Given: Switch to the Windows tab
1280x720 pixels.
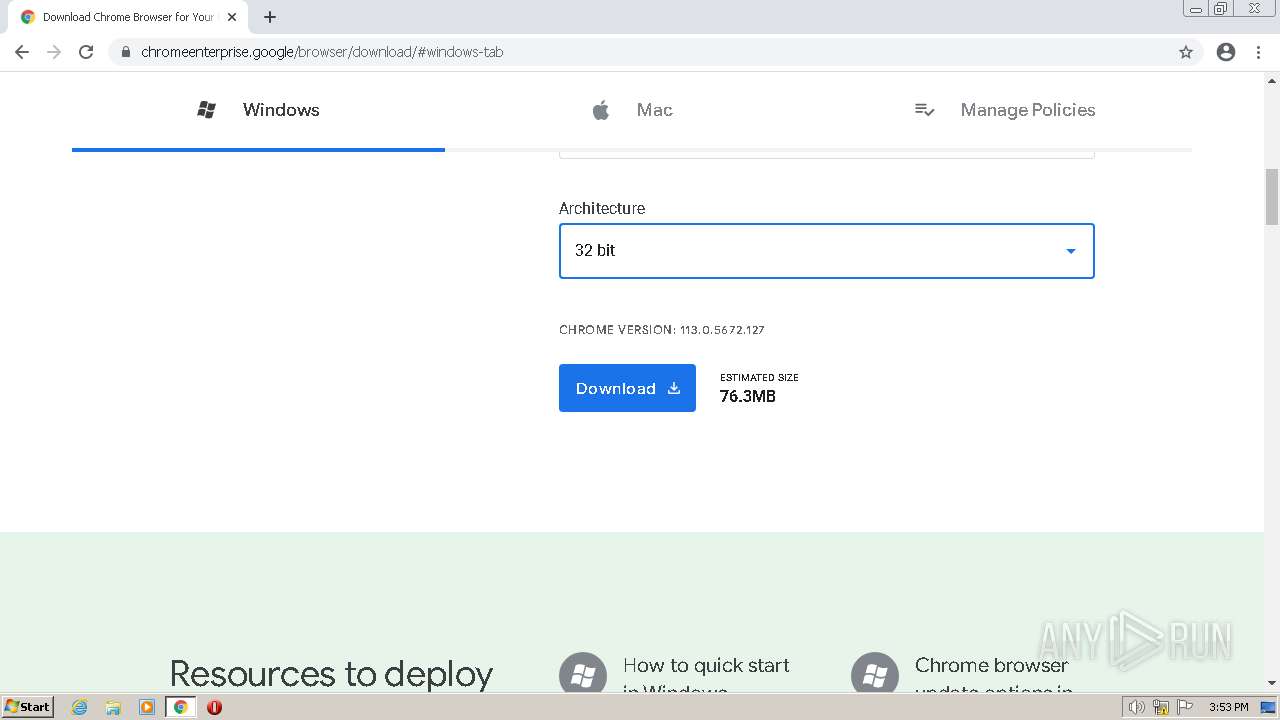Looking at the screenshot, I should (x=258, y=110).
